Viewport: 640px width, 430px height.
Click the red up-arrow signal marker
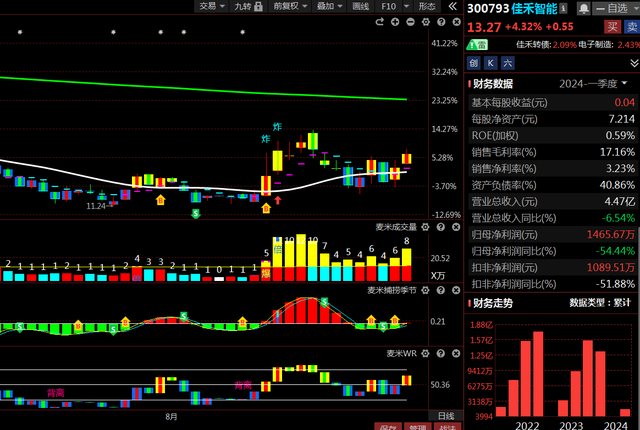278,200
